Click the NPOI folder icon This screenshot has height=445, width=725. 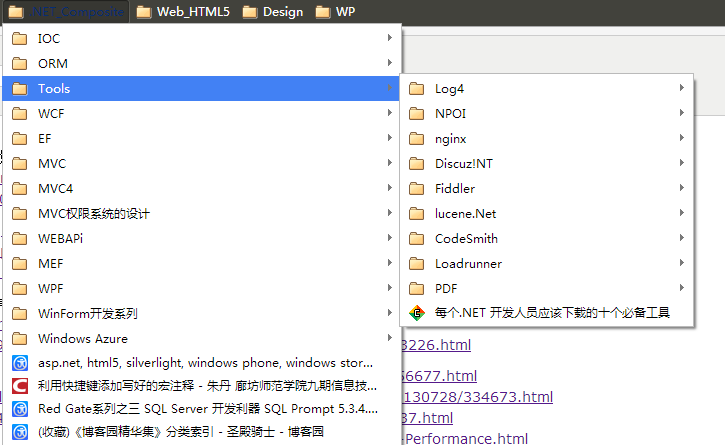pyautogui.click(x=417, y=113)
